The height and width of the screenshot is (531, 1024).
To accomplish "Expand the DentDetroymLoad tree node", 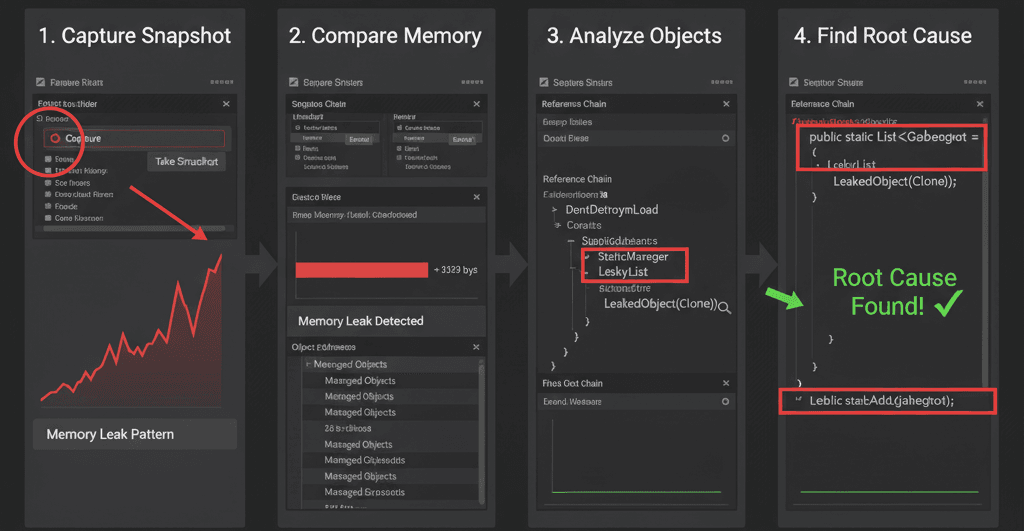I will point(554,210).
